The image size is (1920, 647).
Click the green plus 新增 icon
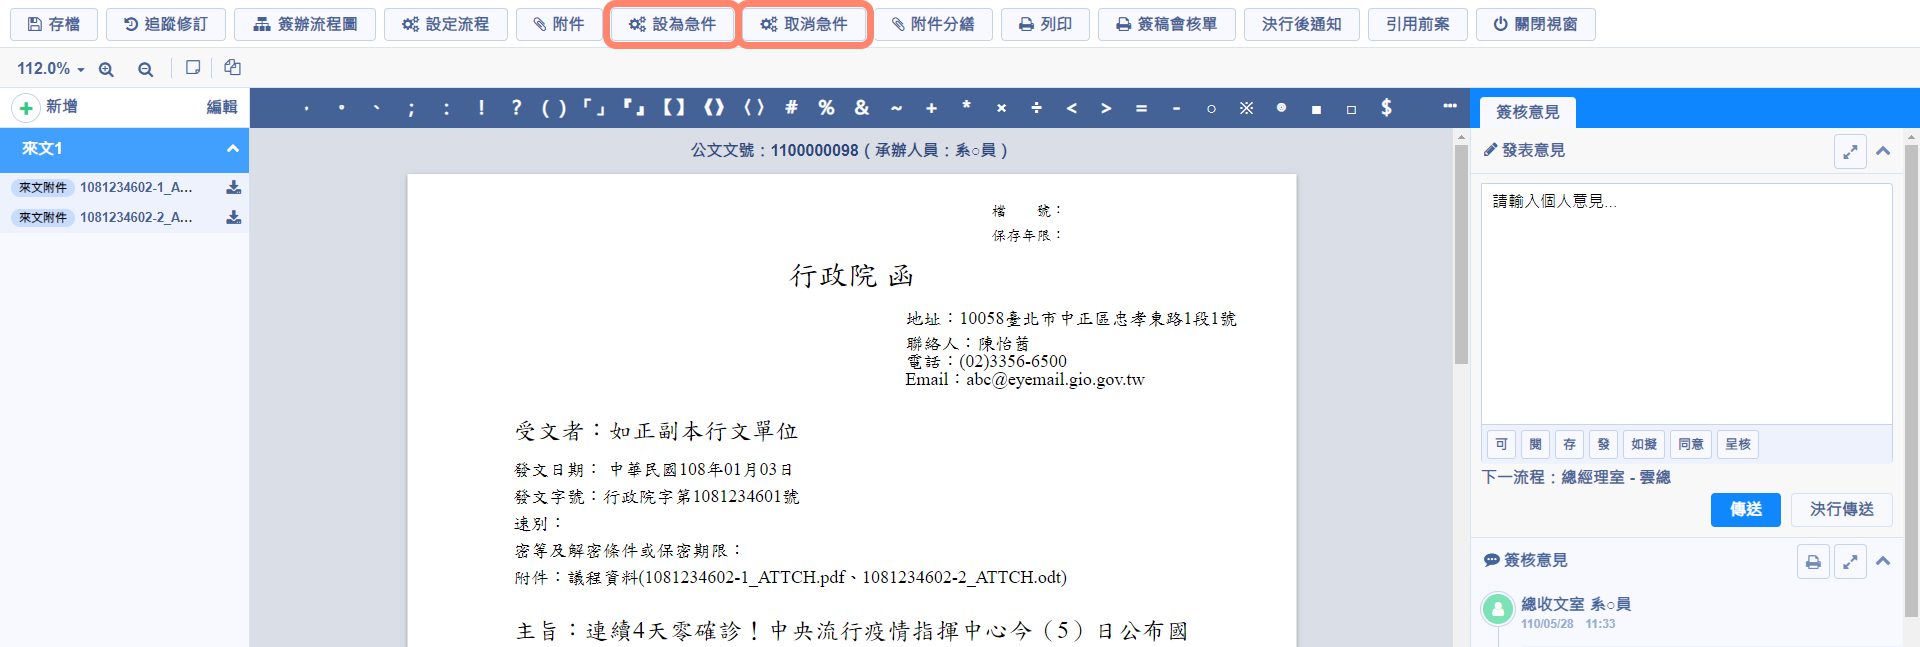coord(26,108)
